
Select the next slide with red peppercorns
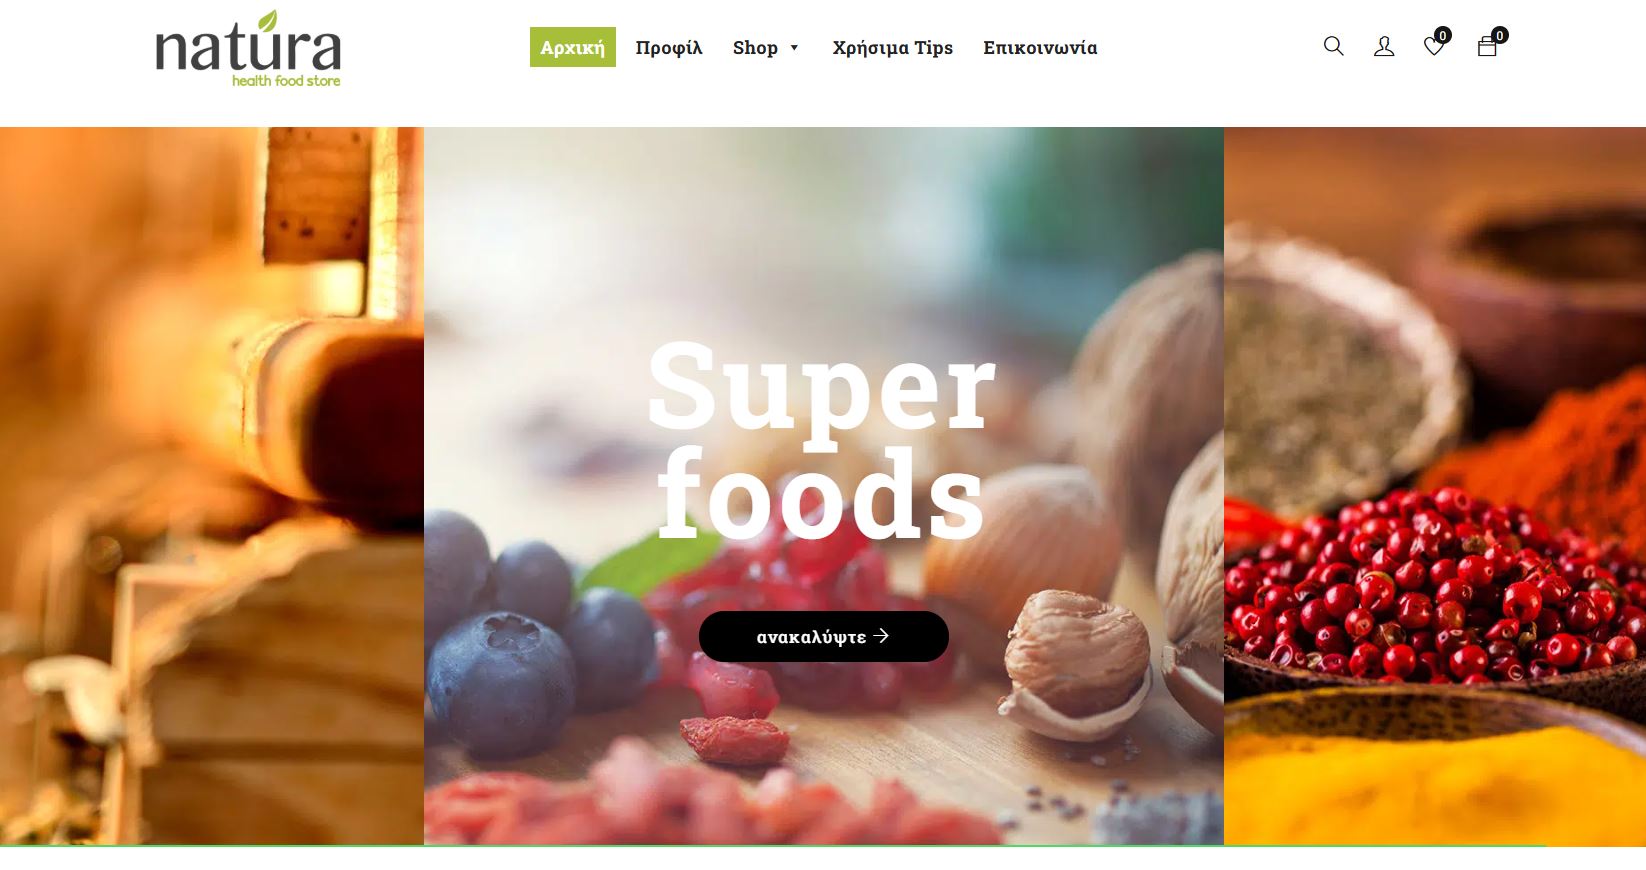pos(1435,486)
